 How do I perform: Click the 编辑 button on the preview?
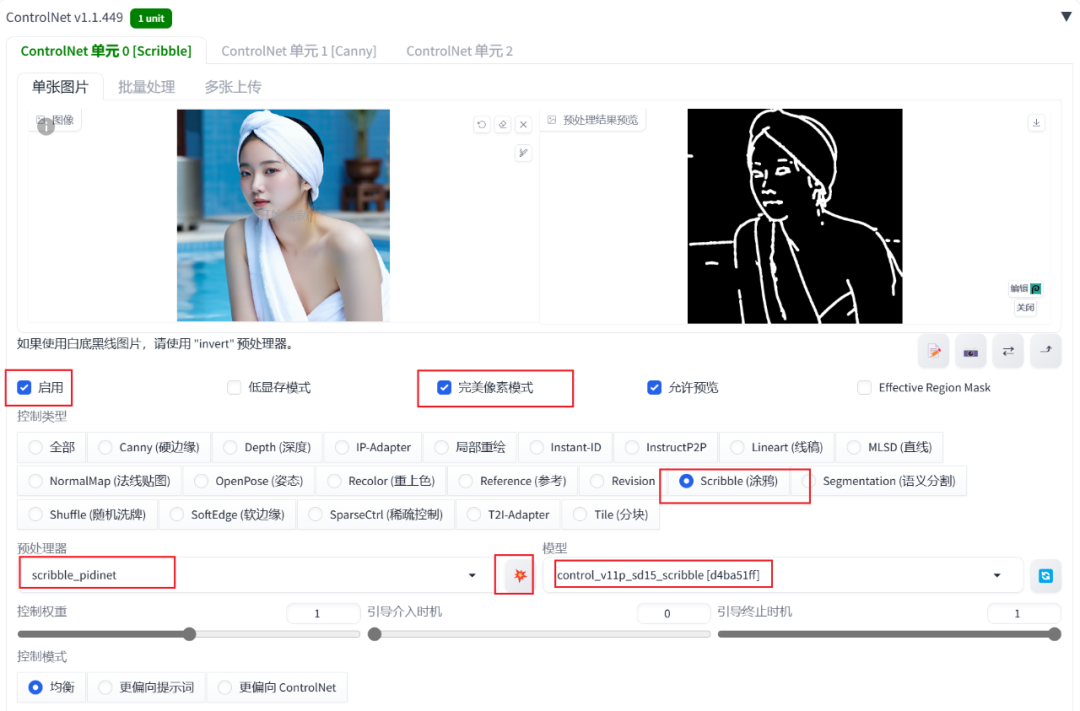click(1026, 289)
